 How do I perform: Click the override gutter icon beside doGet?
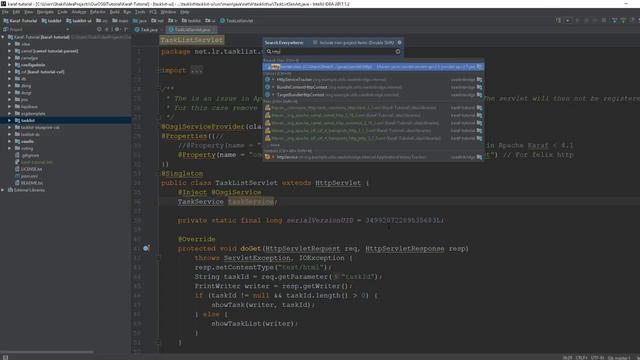(x=146, y=248)
